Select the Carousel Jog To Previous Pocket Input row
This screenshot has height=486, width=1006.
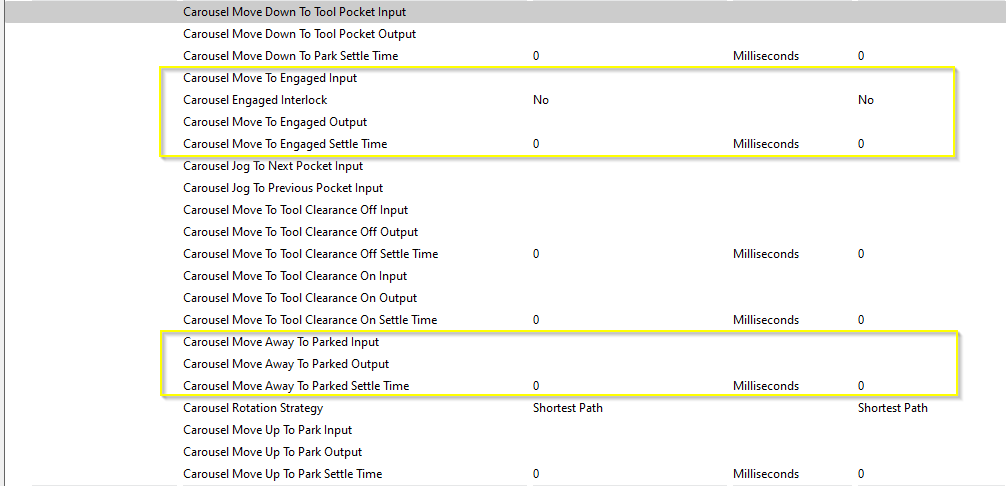click(283, 188)
